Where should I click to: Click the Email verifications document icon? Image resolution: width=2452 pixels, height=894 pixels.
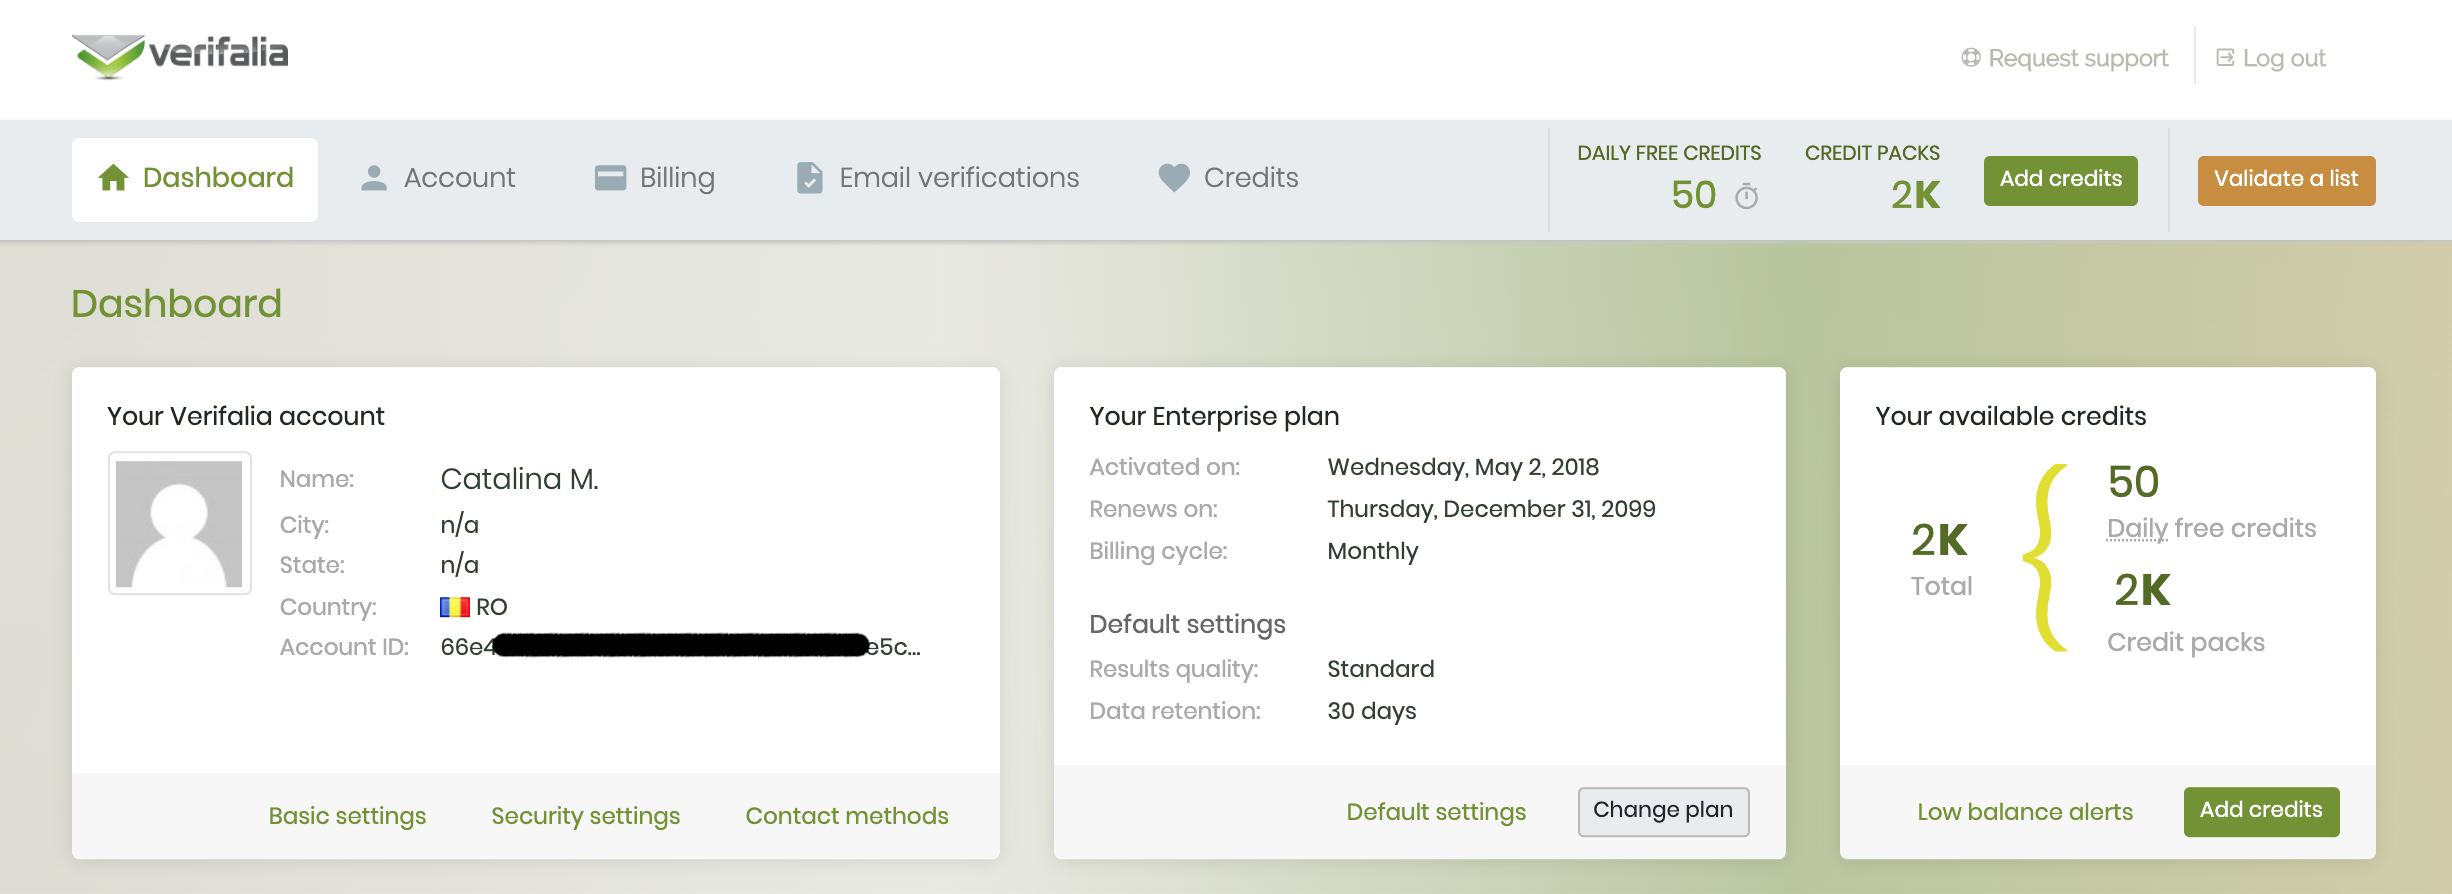coord(809,178)
